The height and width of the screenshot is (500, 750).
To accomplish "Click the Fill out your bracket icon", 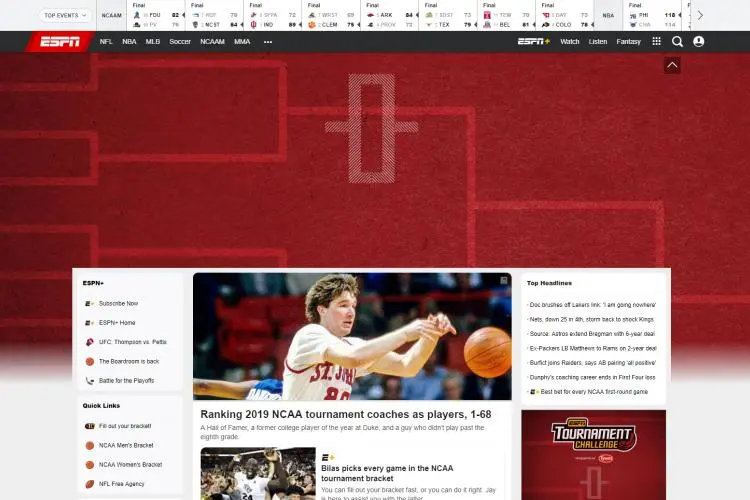I will click(89, 426).
